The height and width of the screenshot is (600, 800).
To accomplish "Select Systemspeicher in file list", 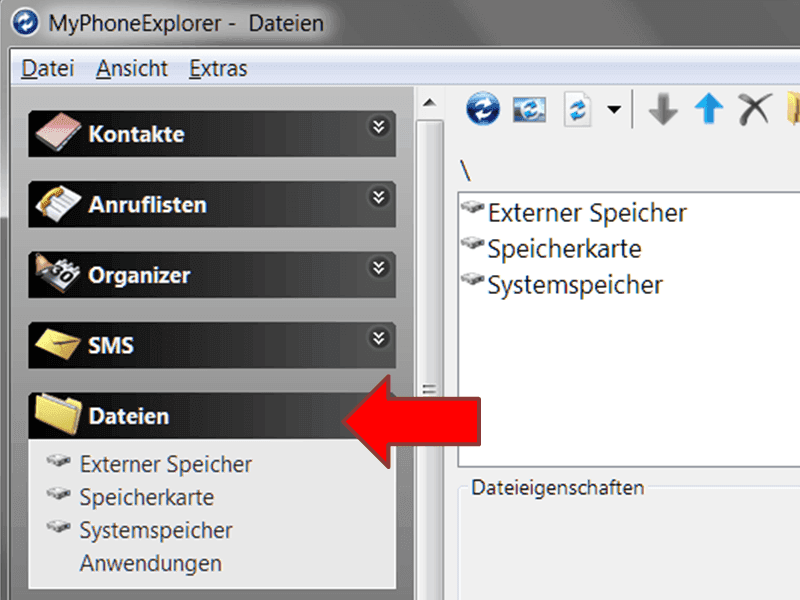I will point(575,285).
